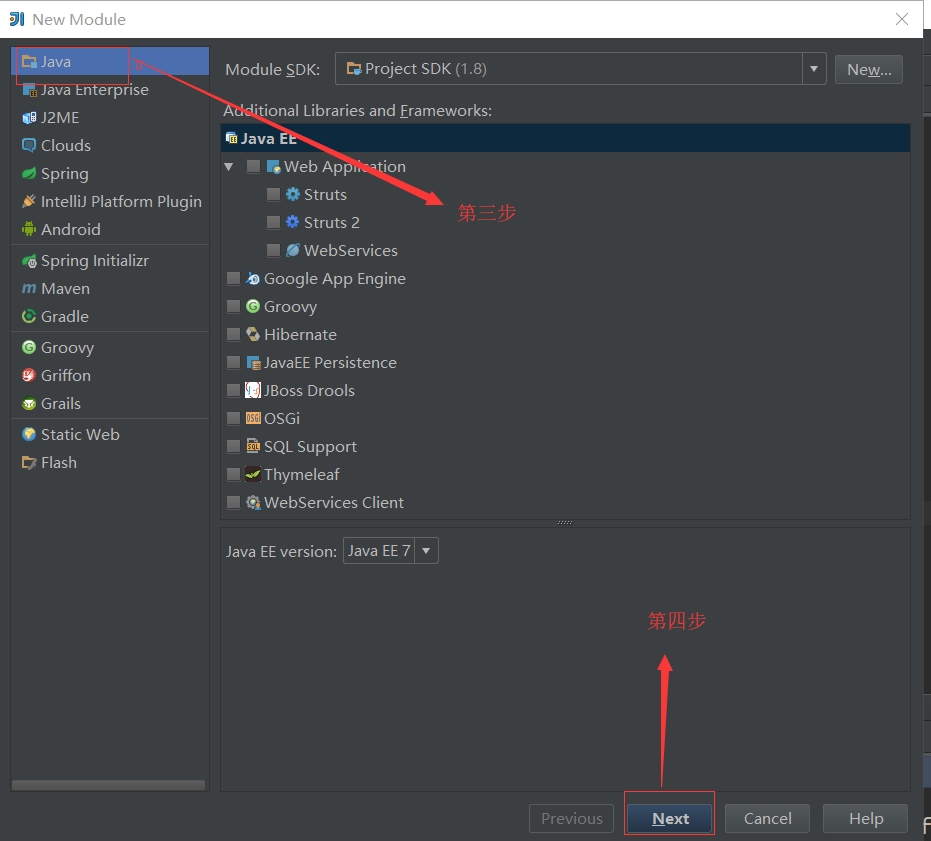Click the OSGi checkbox
Viewport: 931px width, 841px height.
click(233, 418)
